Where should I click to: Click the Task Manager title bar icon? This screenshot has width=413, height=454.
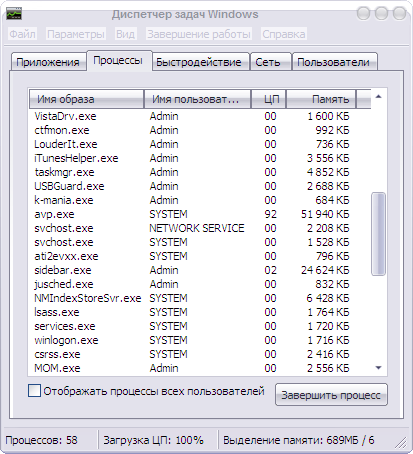14,13
